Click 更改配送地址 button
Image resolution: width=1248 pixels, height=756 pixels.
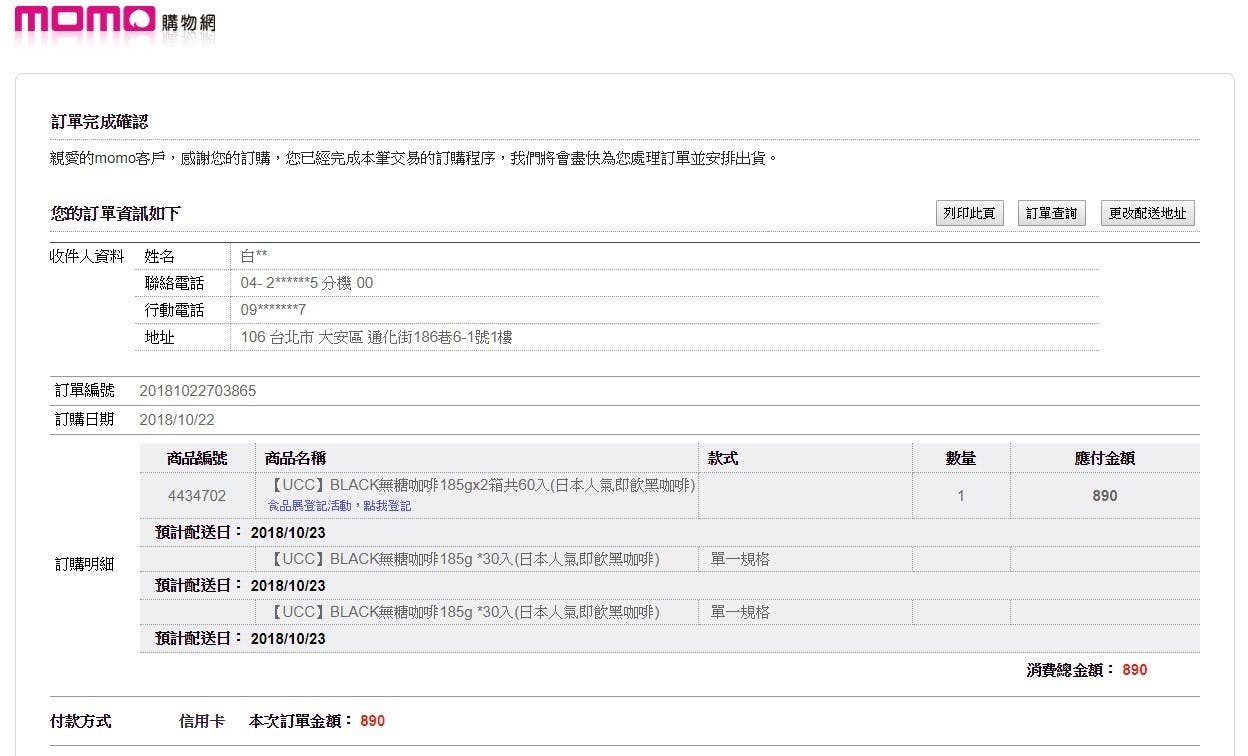[x=1147, y=213]
